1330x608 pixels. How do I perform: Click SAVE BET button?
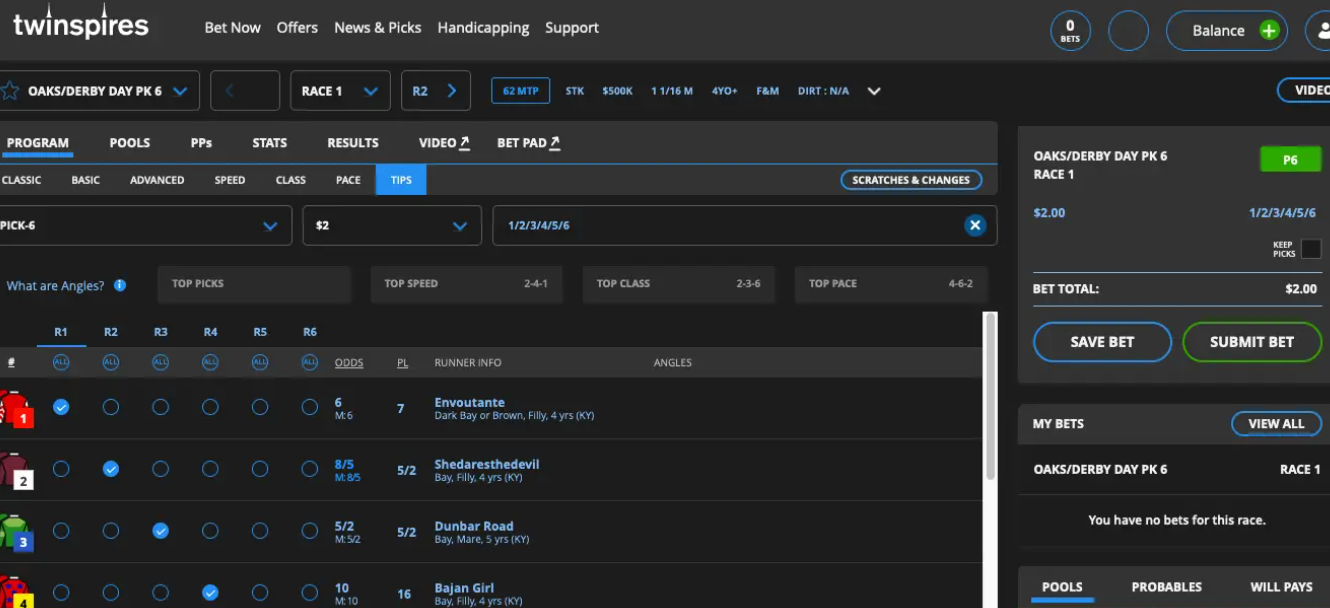(x=1102, y=342)
